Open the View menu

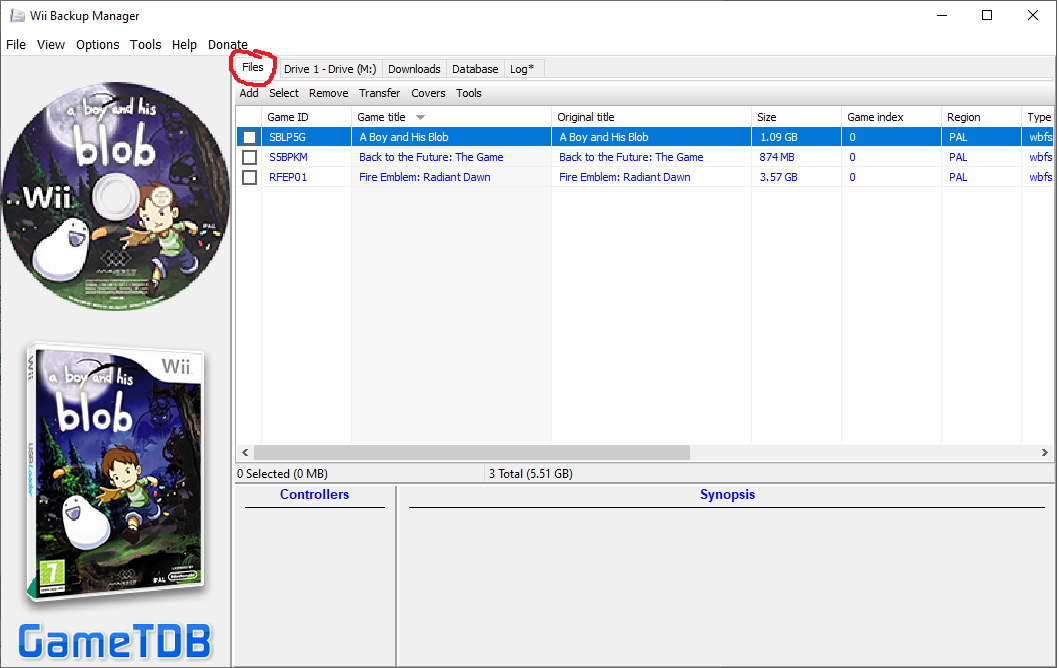[51, 45]
